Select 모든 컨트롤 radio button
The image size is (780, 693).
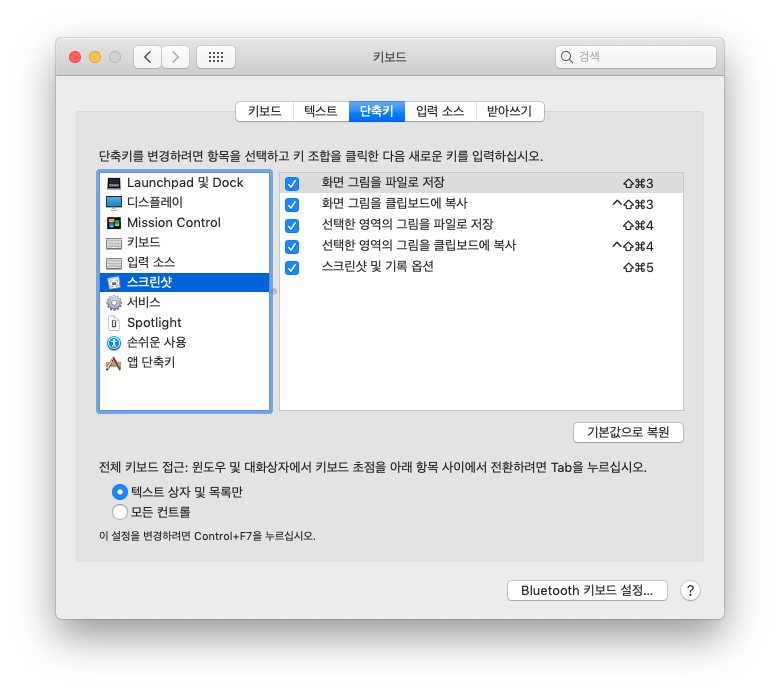120,512
